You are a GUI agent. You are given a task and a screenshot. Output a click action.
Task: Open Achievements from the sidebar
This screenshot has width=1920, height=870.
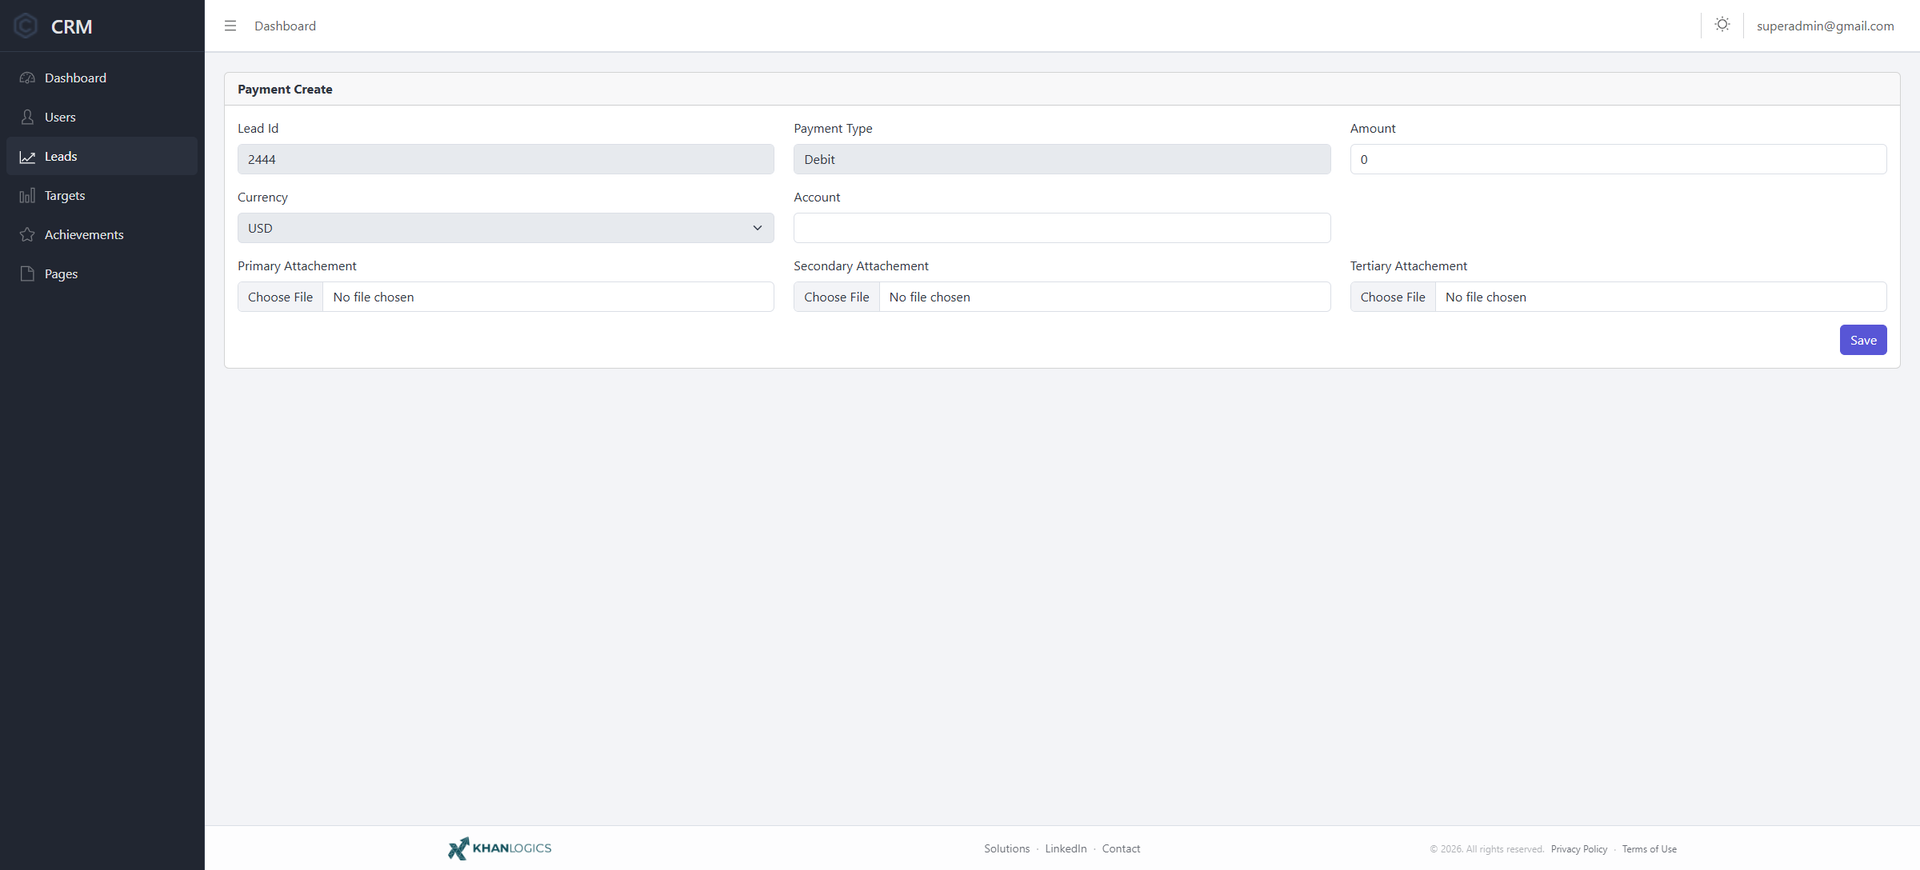(x=102, y=235)
